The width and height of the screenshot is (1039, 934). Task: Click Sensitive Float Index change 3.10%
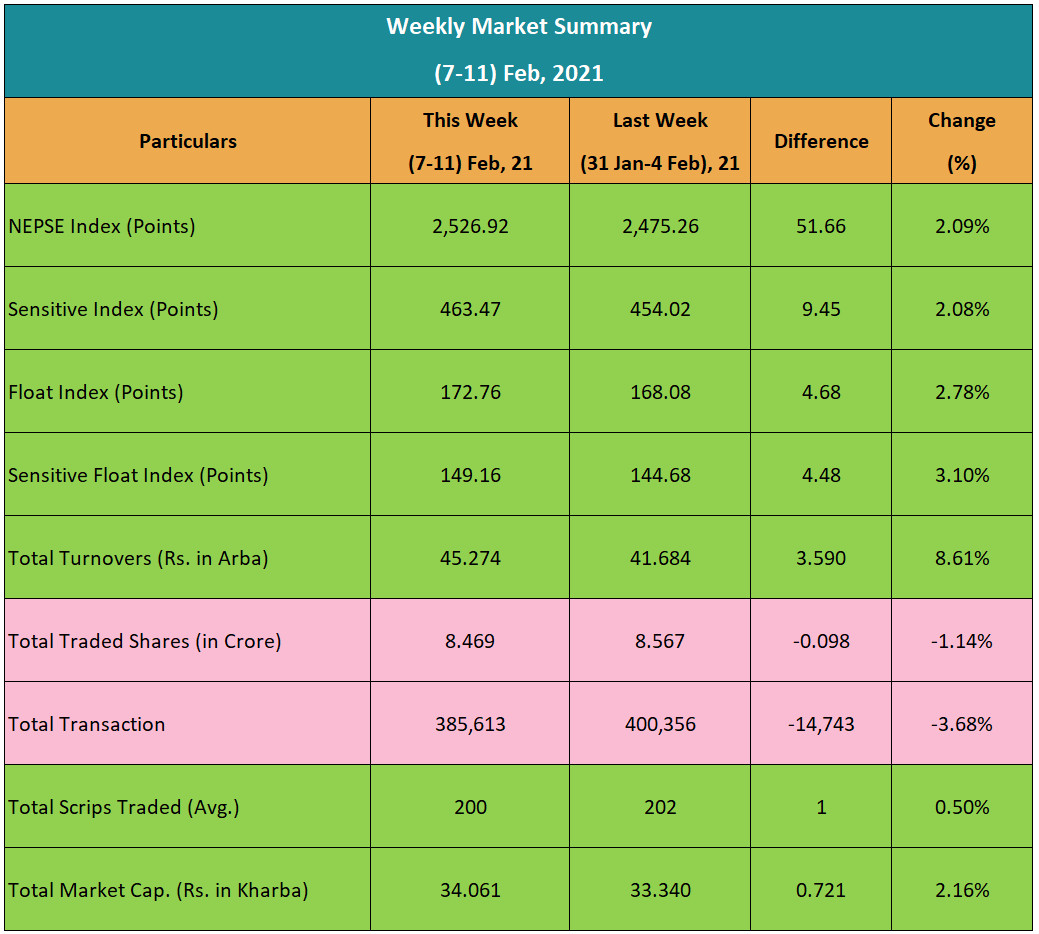click(961, 475)
